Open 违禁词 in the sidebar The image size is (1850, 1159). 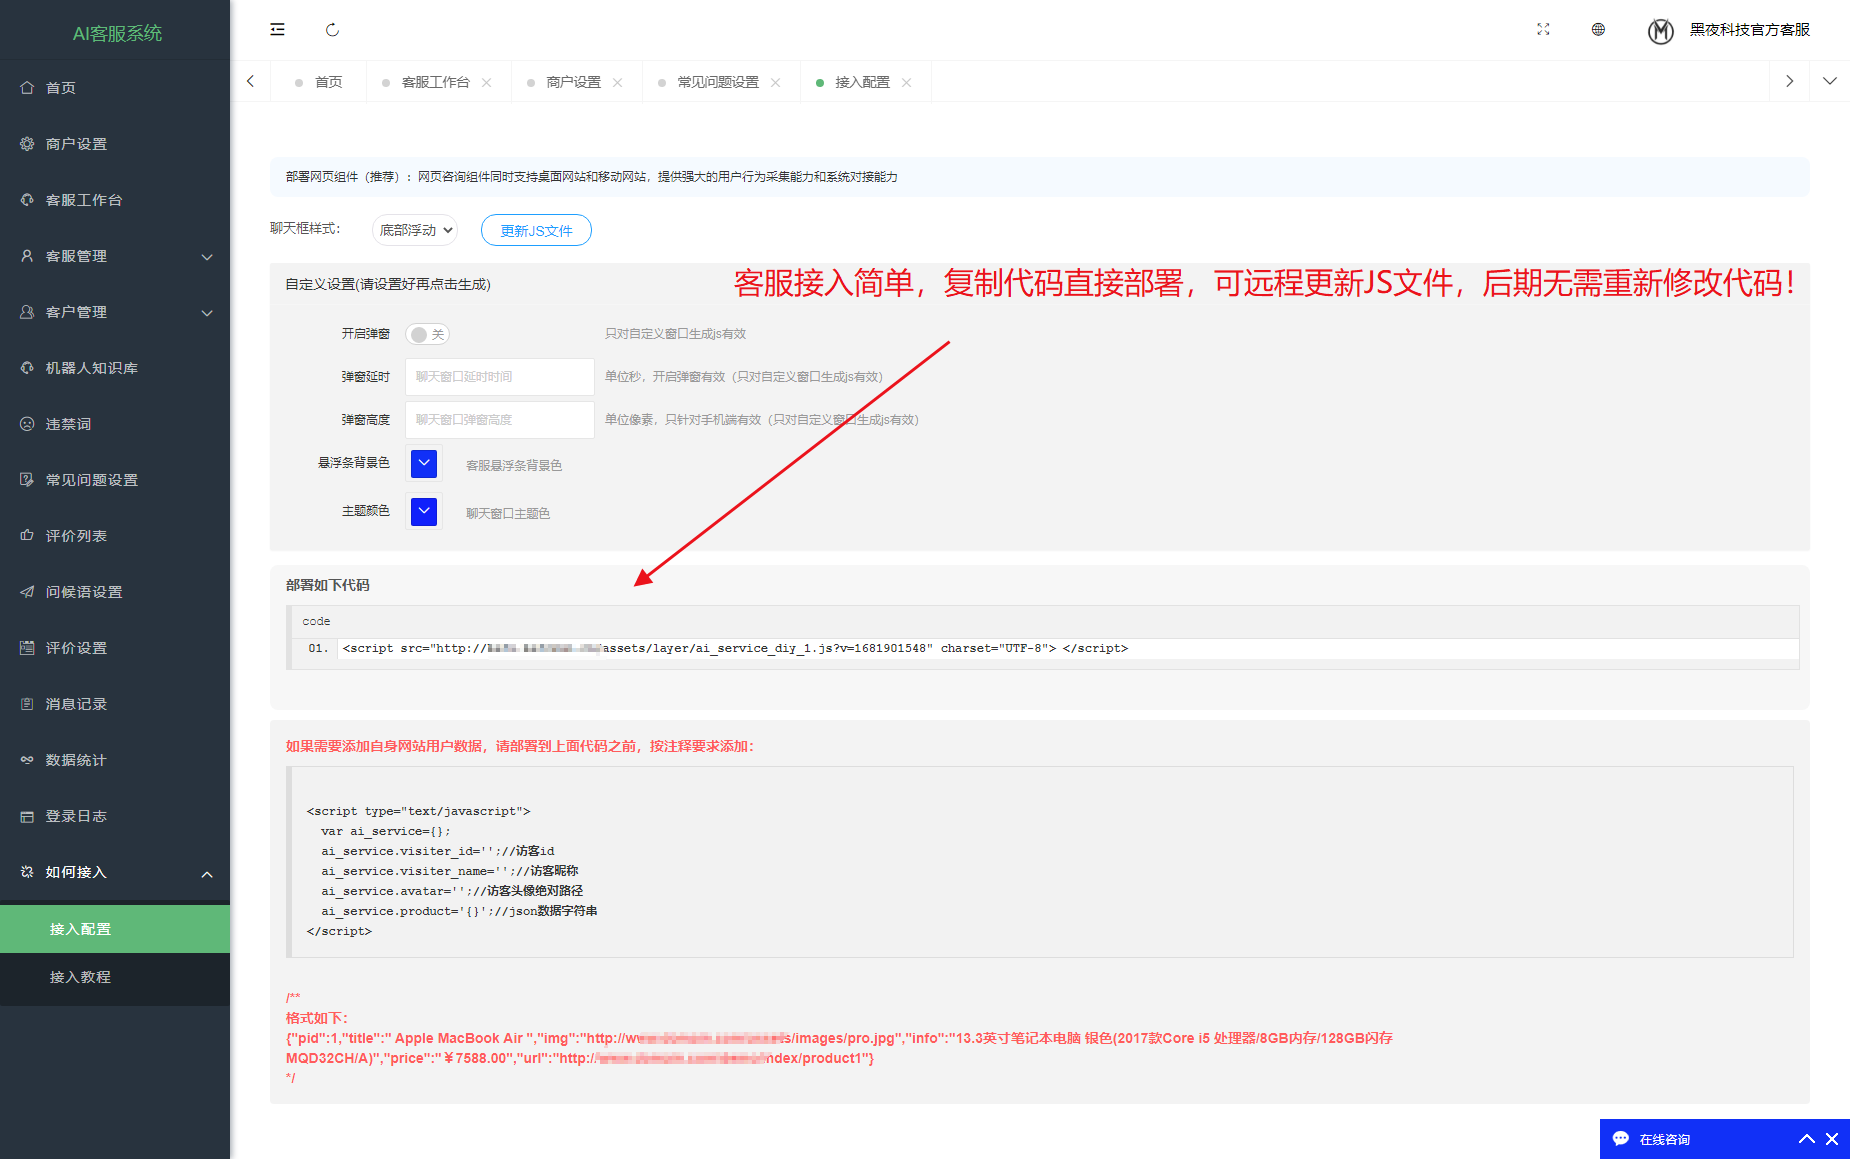(x=115, y=424)
